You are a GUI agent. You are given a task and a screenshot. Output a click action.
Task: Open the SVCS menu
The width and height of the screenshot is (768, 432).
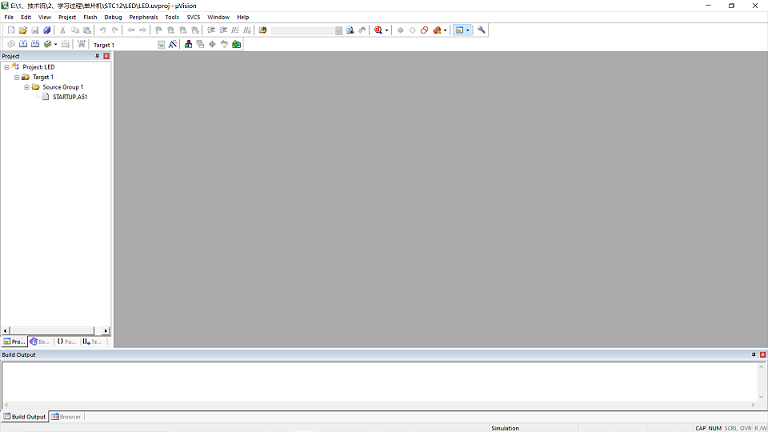(x=193, y=17)
